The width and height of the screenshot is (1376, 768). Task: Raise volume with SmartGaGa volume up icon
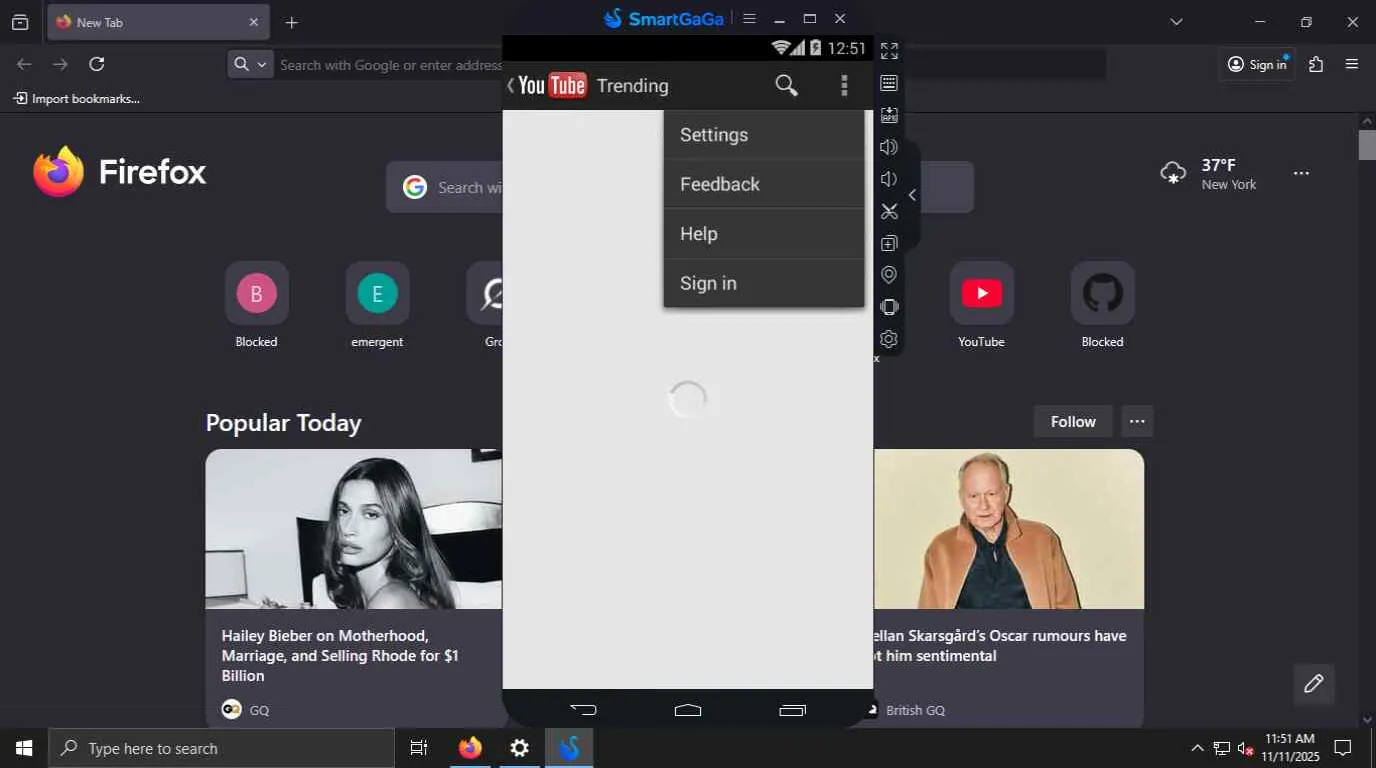(889, 147)
